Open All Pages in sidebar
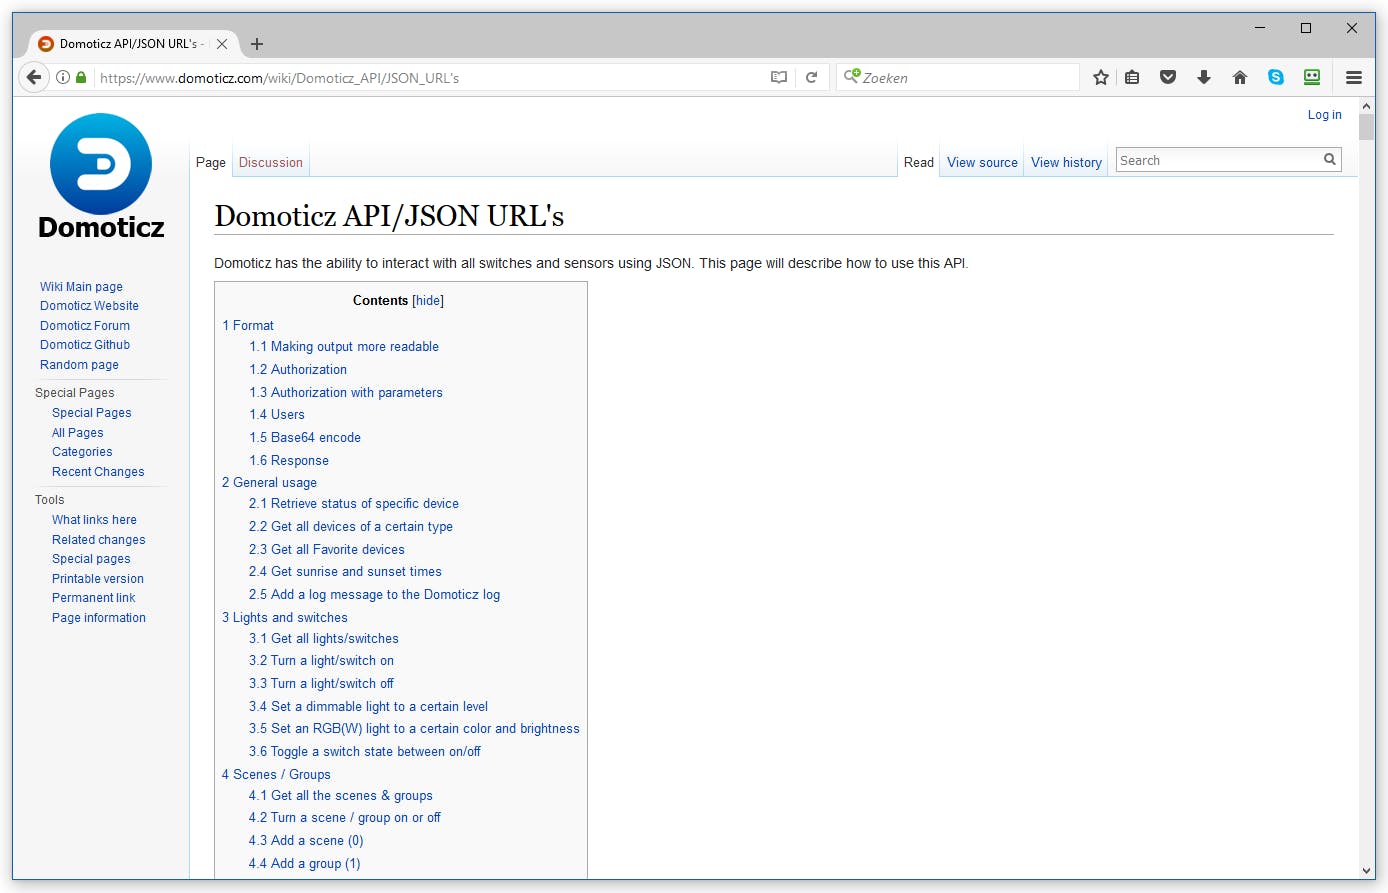 point(78,433)
